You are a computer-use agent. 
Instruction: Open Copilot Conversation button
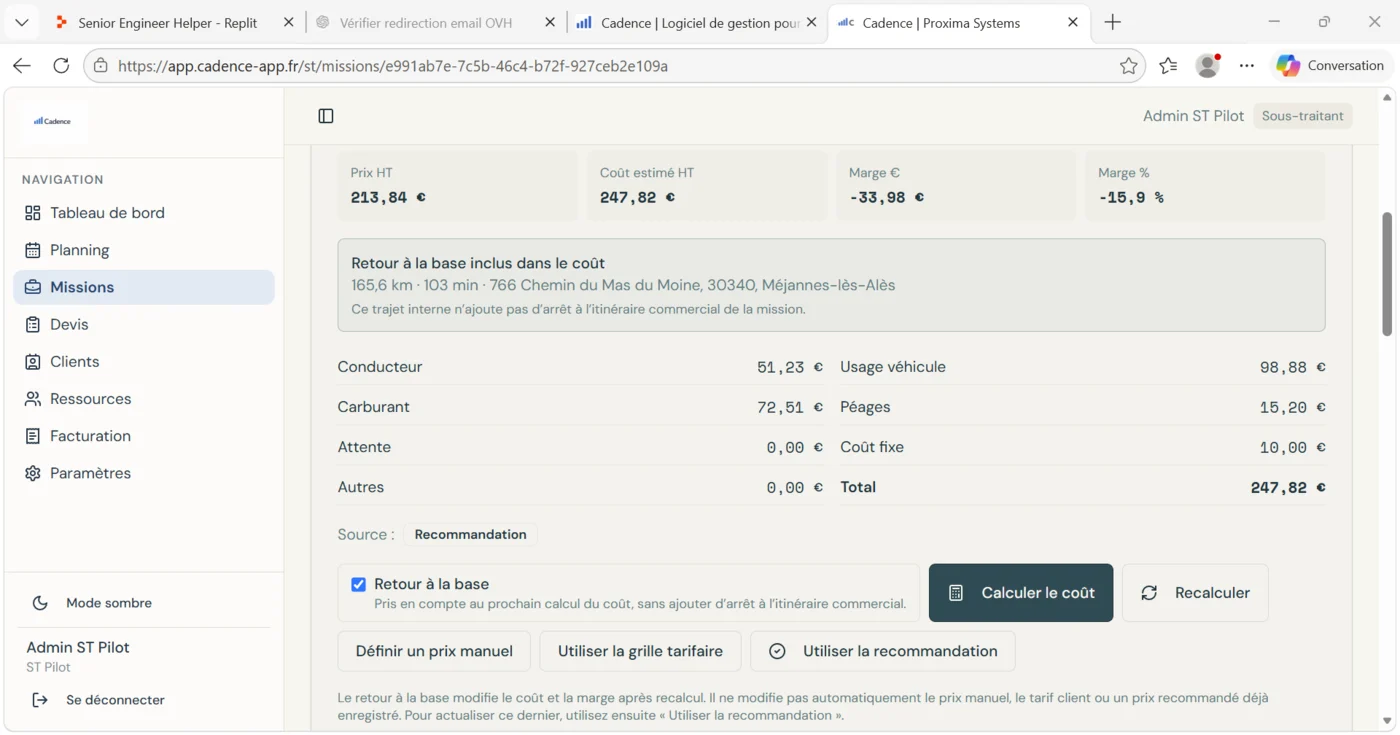point(1331,66)
